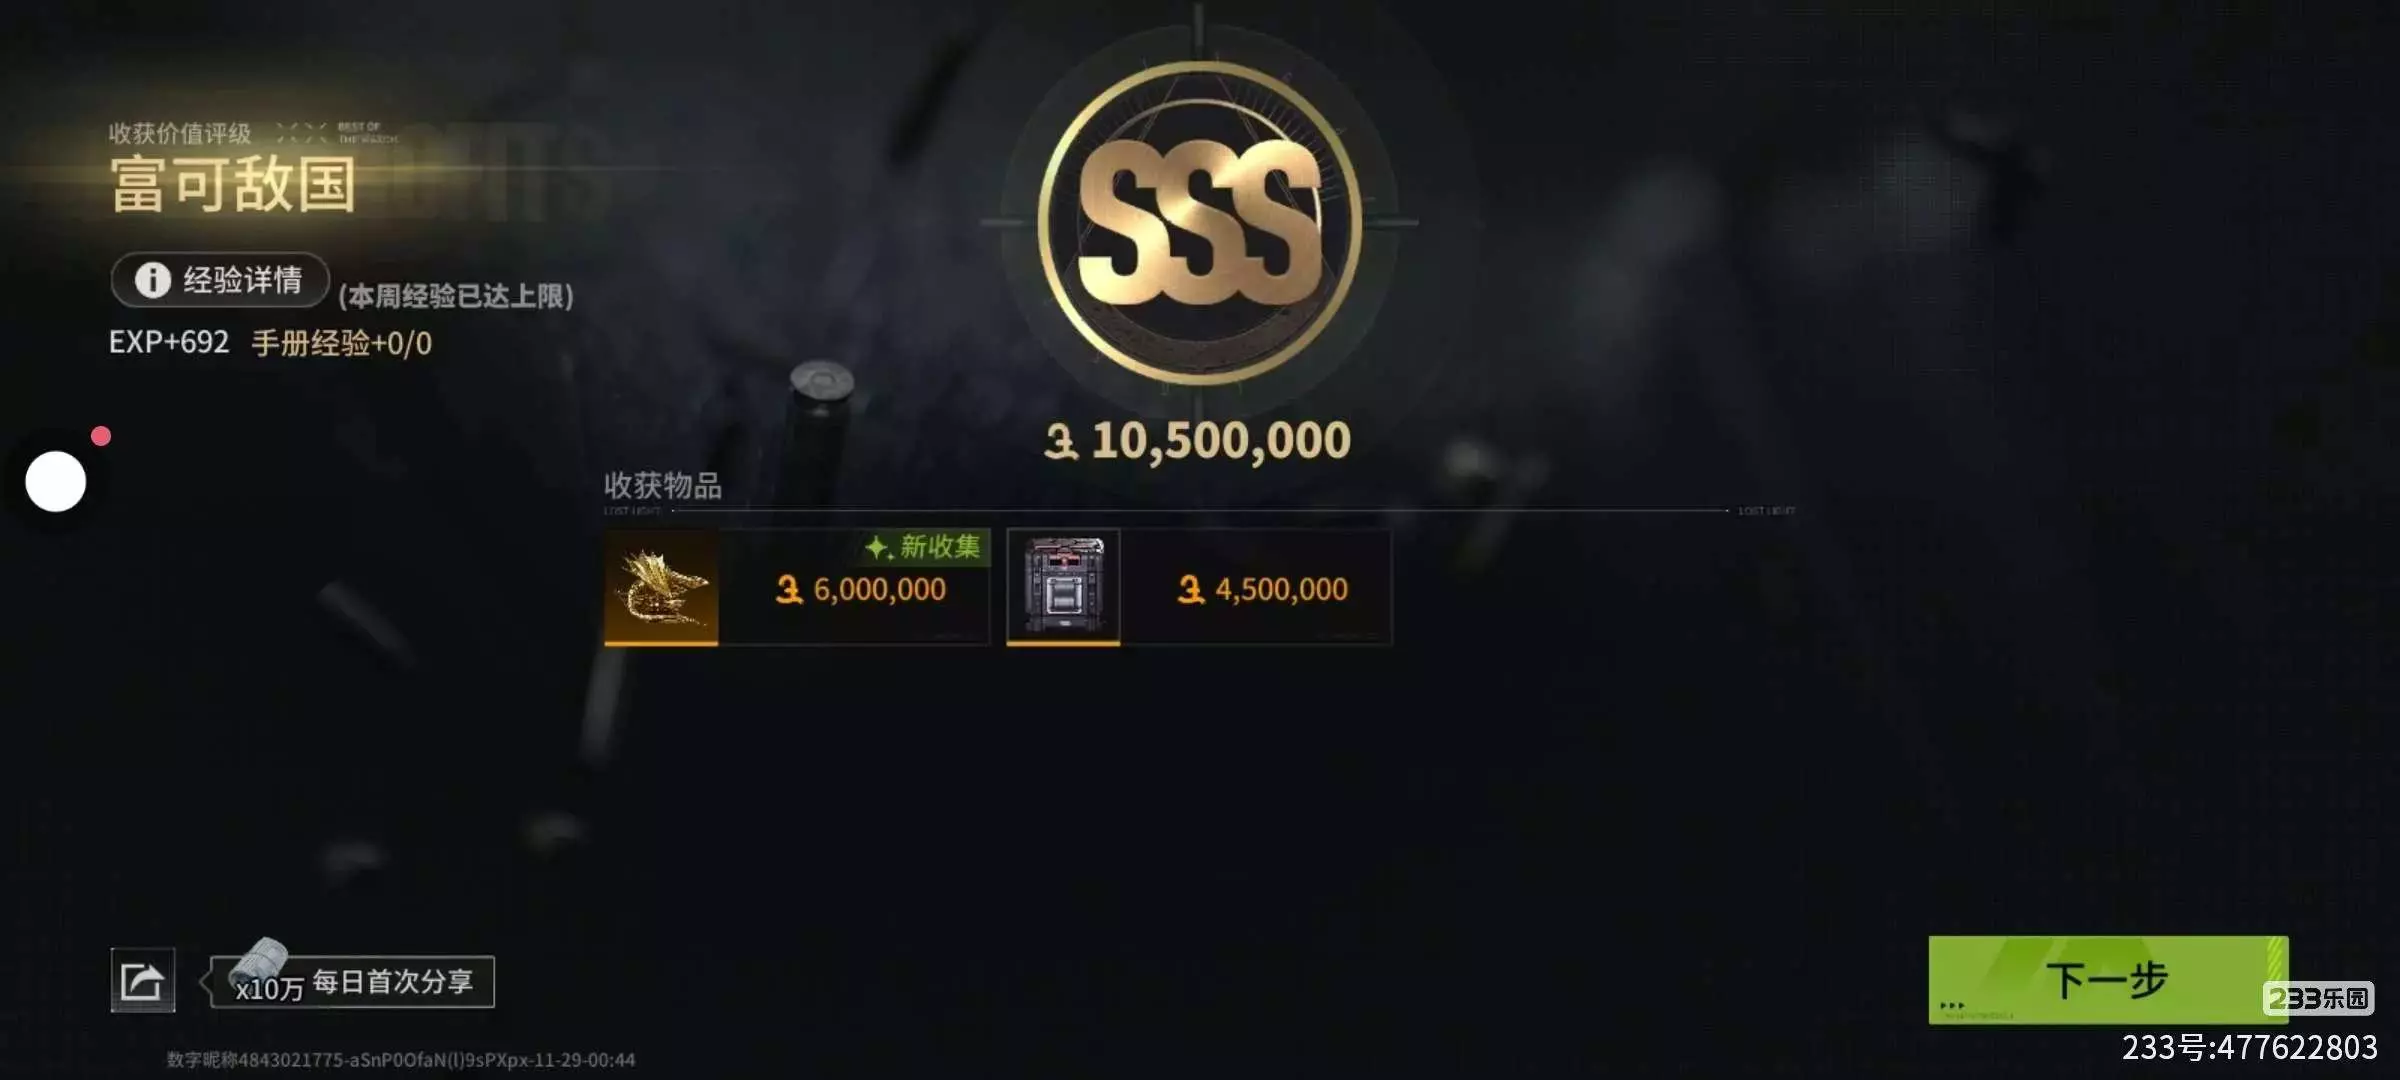Click the 新收集 new collection badge

point(923,546)
